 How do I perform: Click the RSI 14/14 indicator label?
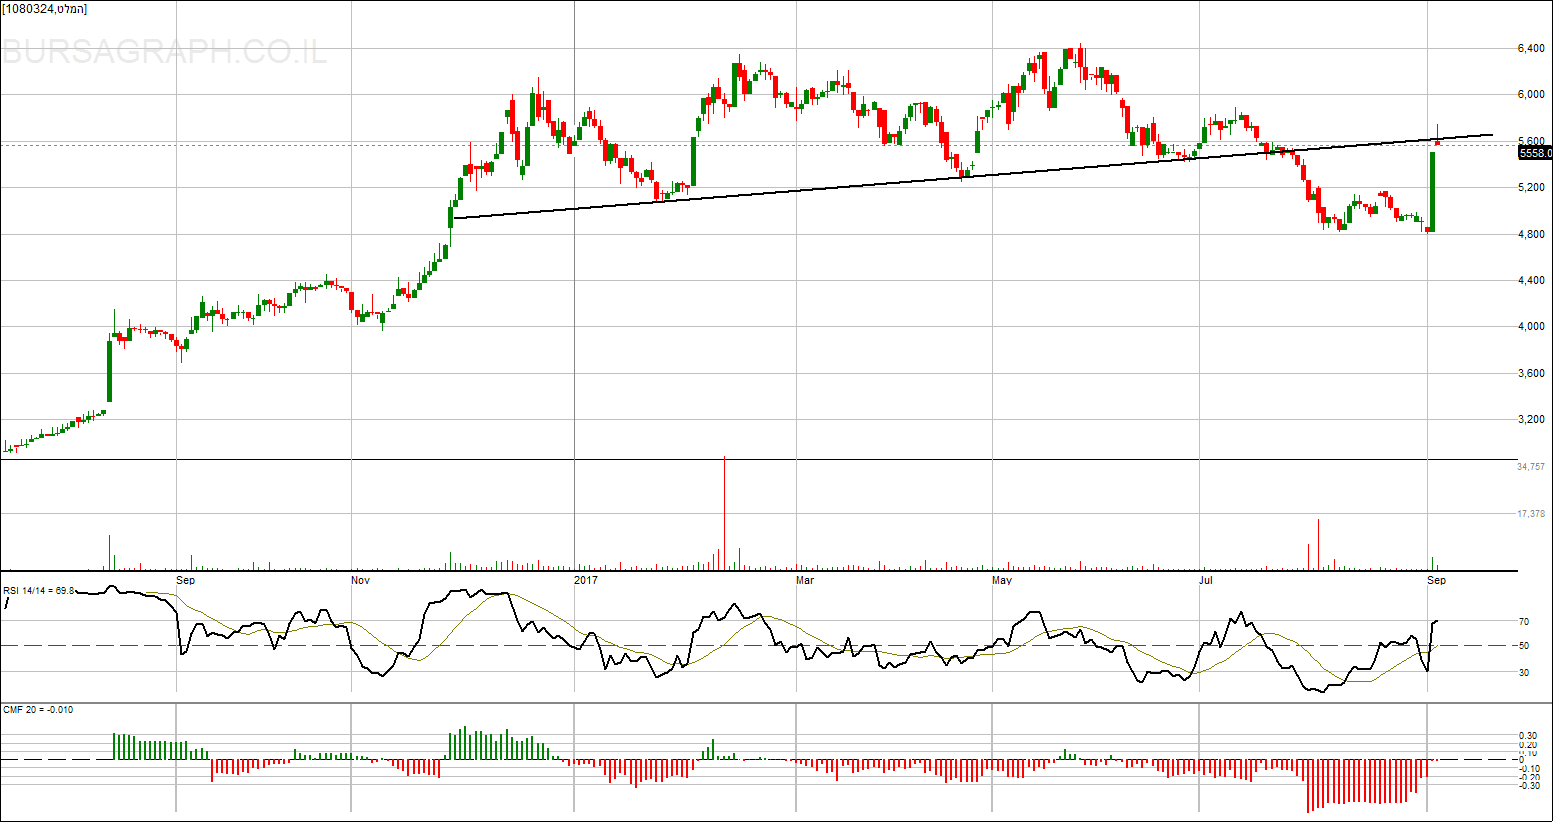[39, 590]
